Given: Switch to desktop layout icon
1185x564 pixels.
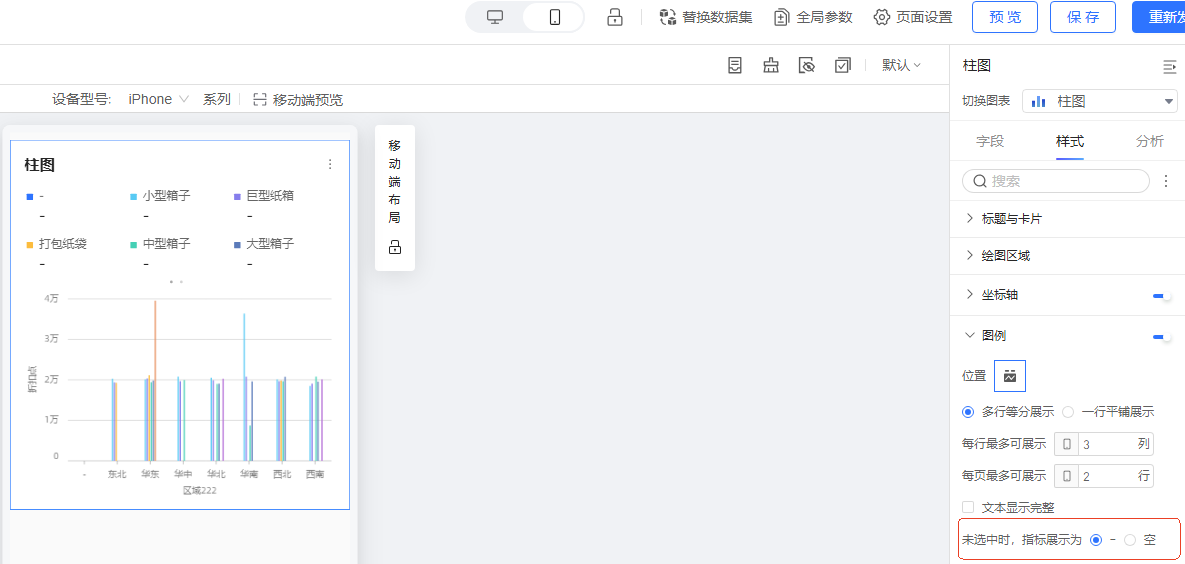Looking at the screenshot, I should click(495, 17).
